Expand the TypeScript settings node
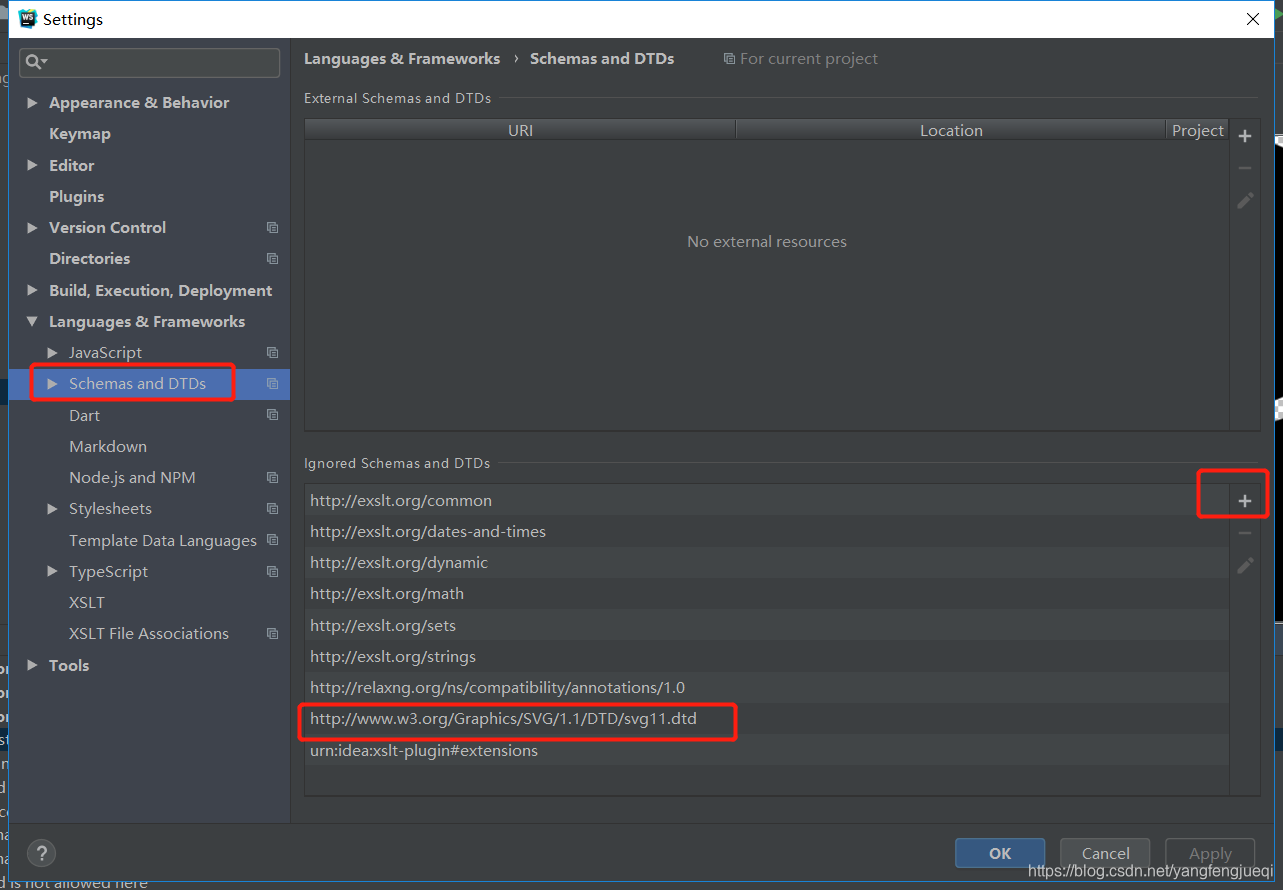Image resolution: width=1283 pixels, height=890 pixels. tap(52, 571)
